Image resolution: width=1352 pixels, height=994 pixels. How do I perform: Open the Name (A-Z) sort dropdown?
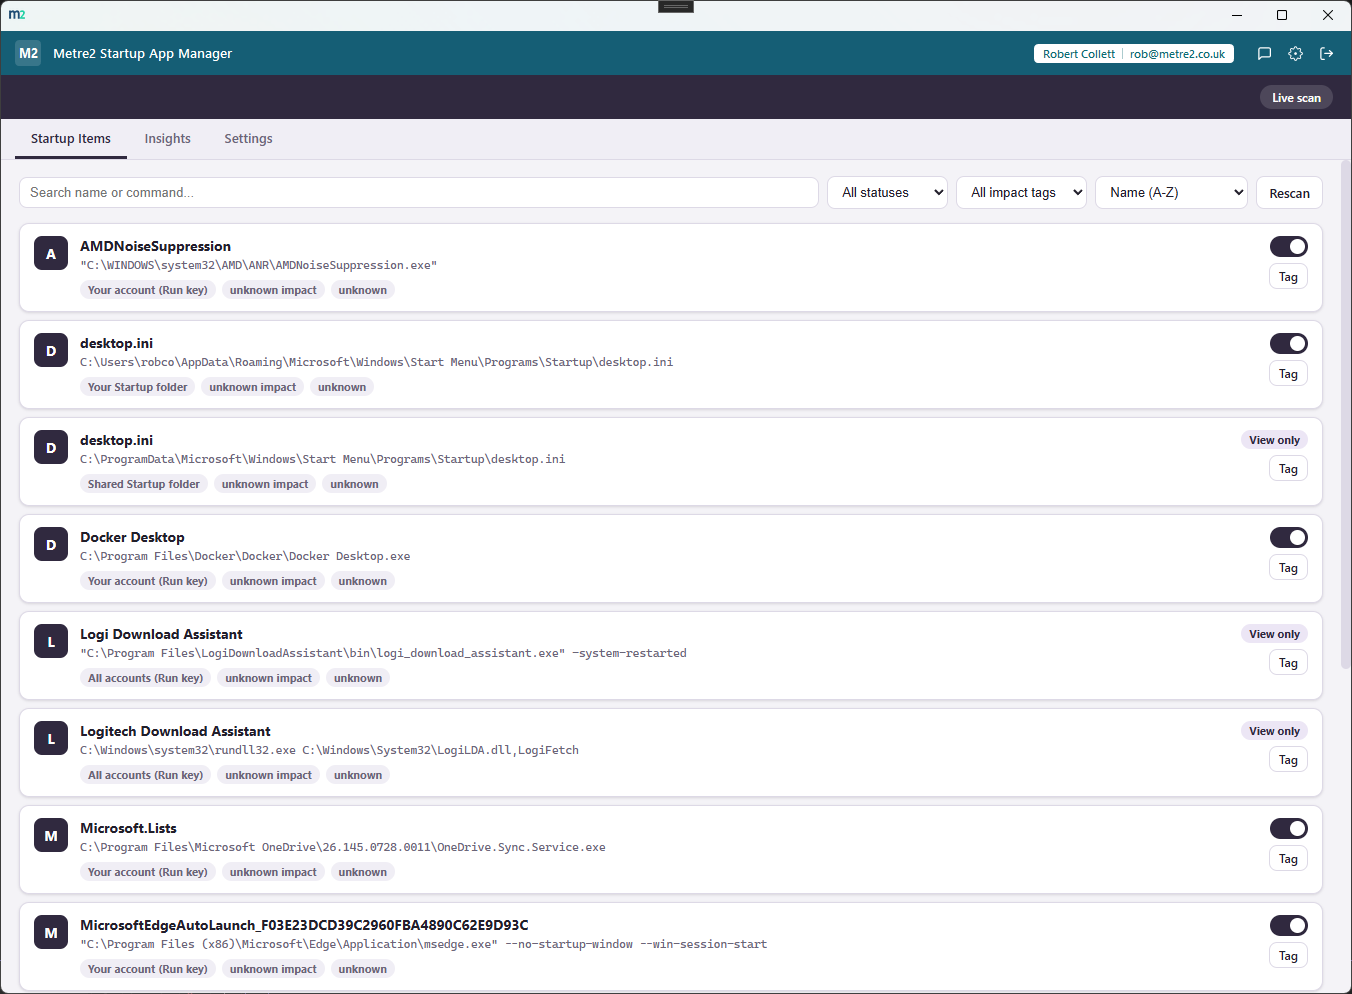pos(1171,193)
